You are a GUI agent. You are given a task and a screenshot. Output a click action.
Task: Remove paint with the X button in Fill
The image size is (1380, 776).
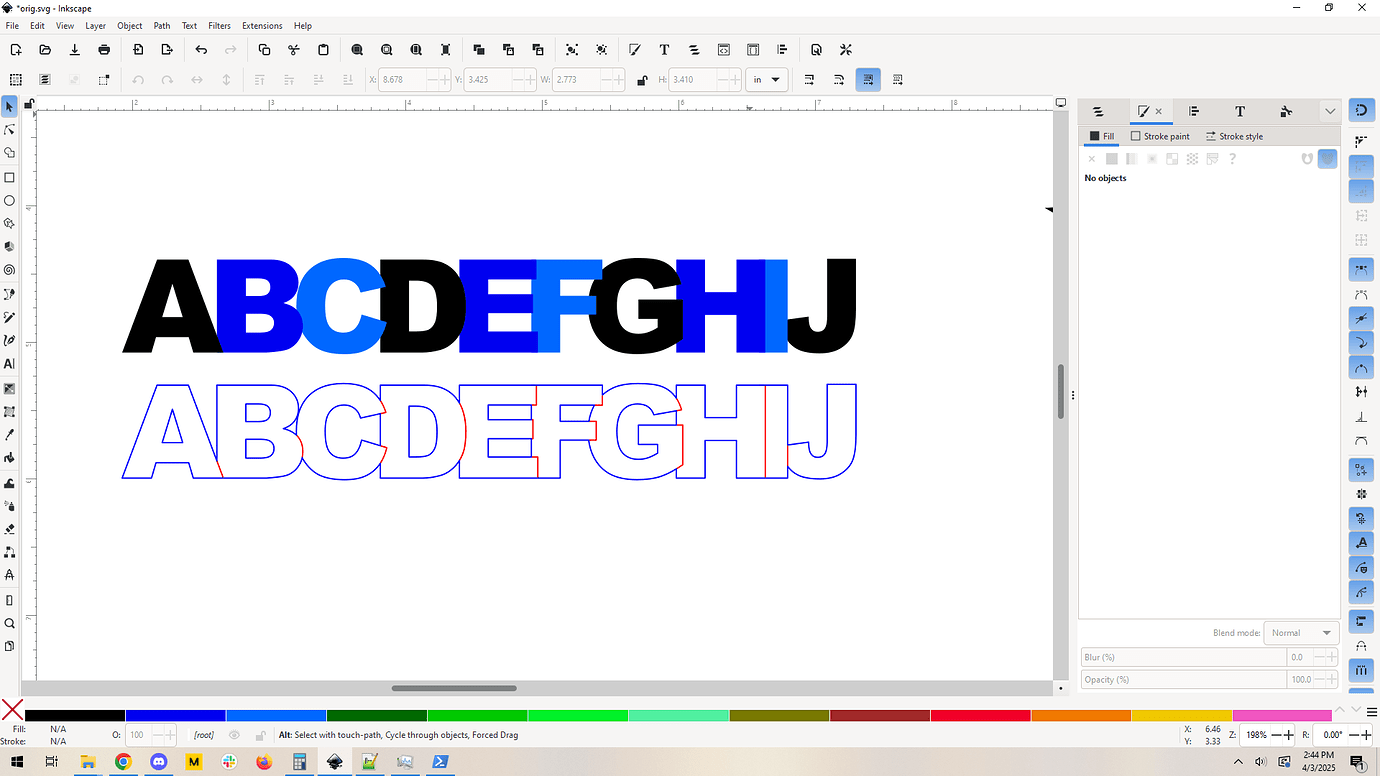(1091, 158)
